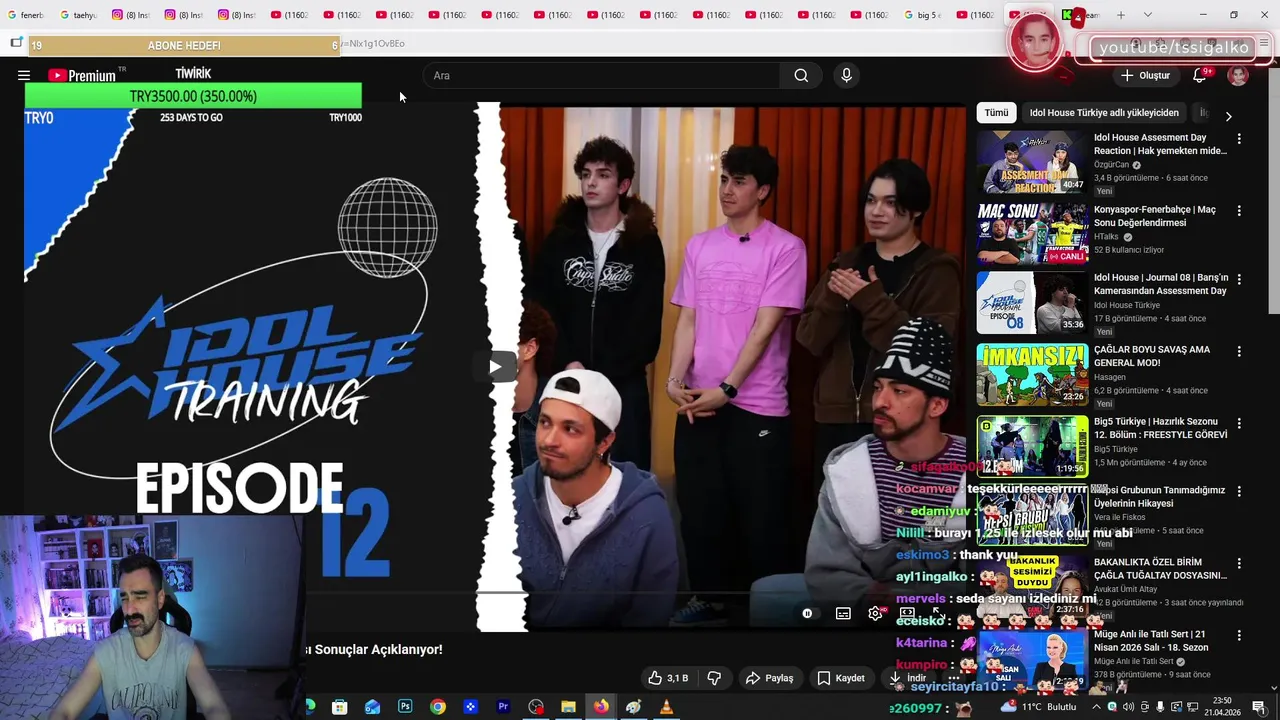Click the Oluştur create button

click(1145, 75)
